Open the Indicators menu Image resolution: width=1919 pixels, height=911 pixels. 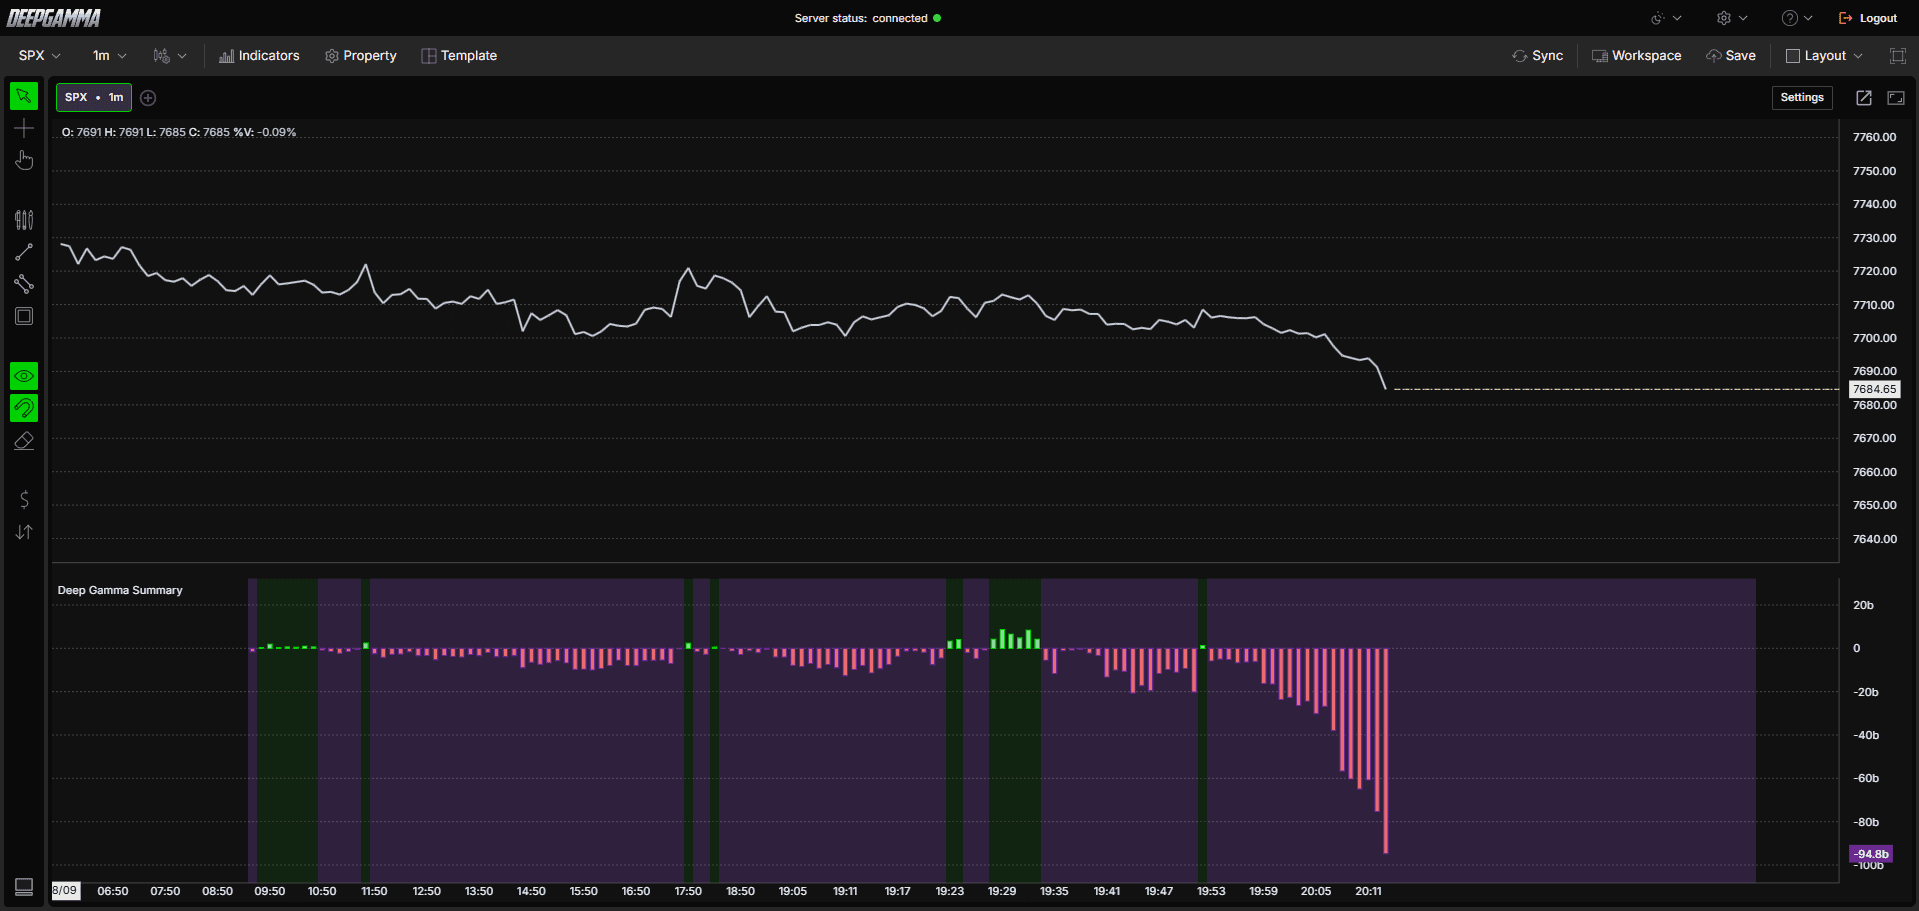(x=259, y=56)
